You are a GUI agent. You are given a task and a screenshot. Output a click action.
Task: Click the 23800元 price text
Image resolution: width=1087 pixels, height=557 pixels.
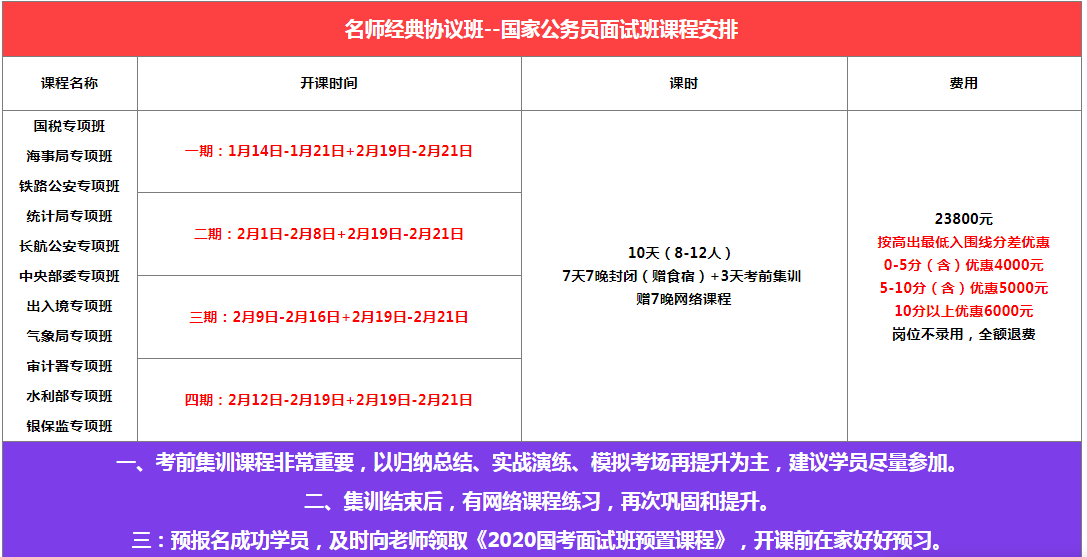(963, 219)
